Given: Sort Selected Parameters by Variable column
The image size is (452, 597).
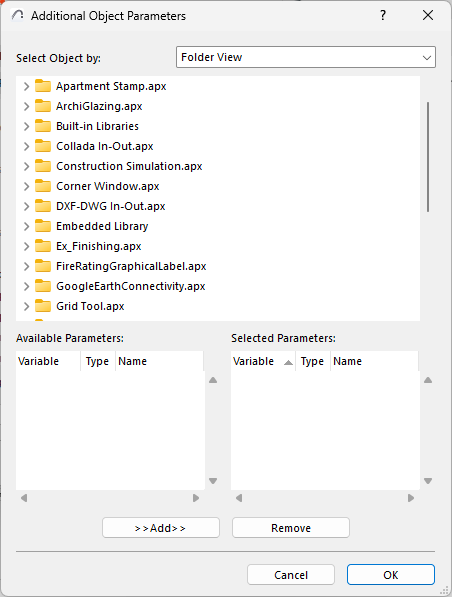Looking at the screenshot, I should 263,361.
